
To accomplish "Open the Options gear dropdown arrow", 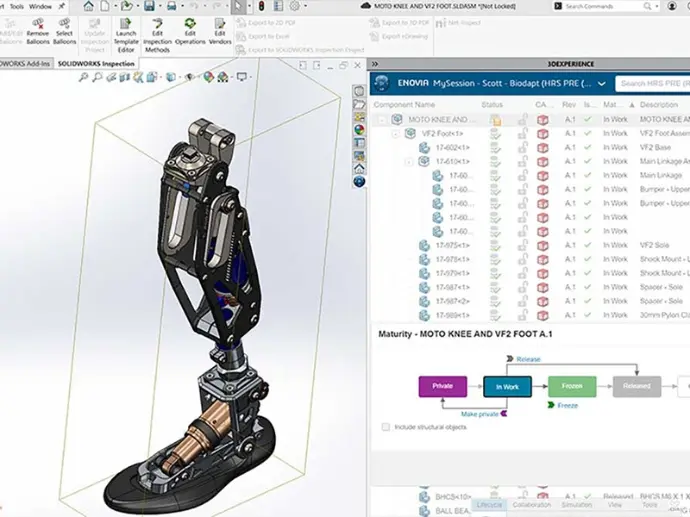I will pyautogui.click(x=305, y=7).
